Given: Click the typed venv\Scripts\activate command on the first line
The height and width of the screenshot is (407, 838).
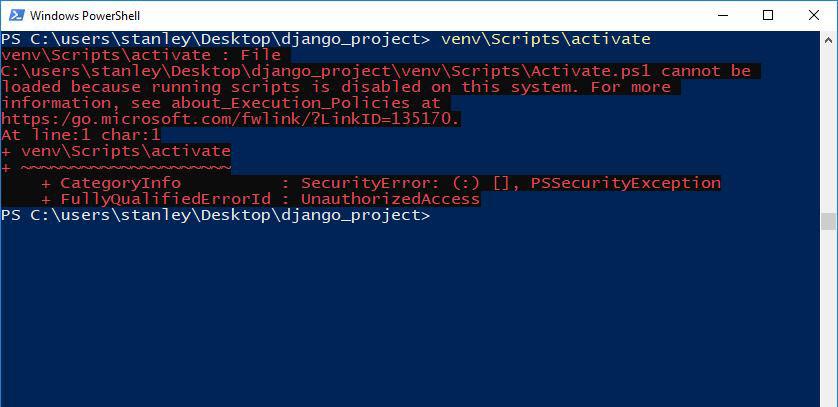Looking at the screenshot, I should click(x=545, y=39).
